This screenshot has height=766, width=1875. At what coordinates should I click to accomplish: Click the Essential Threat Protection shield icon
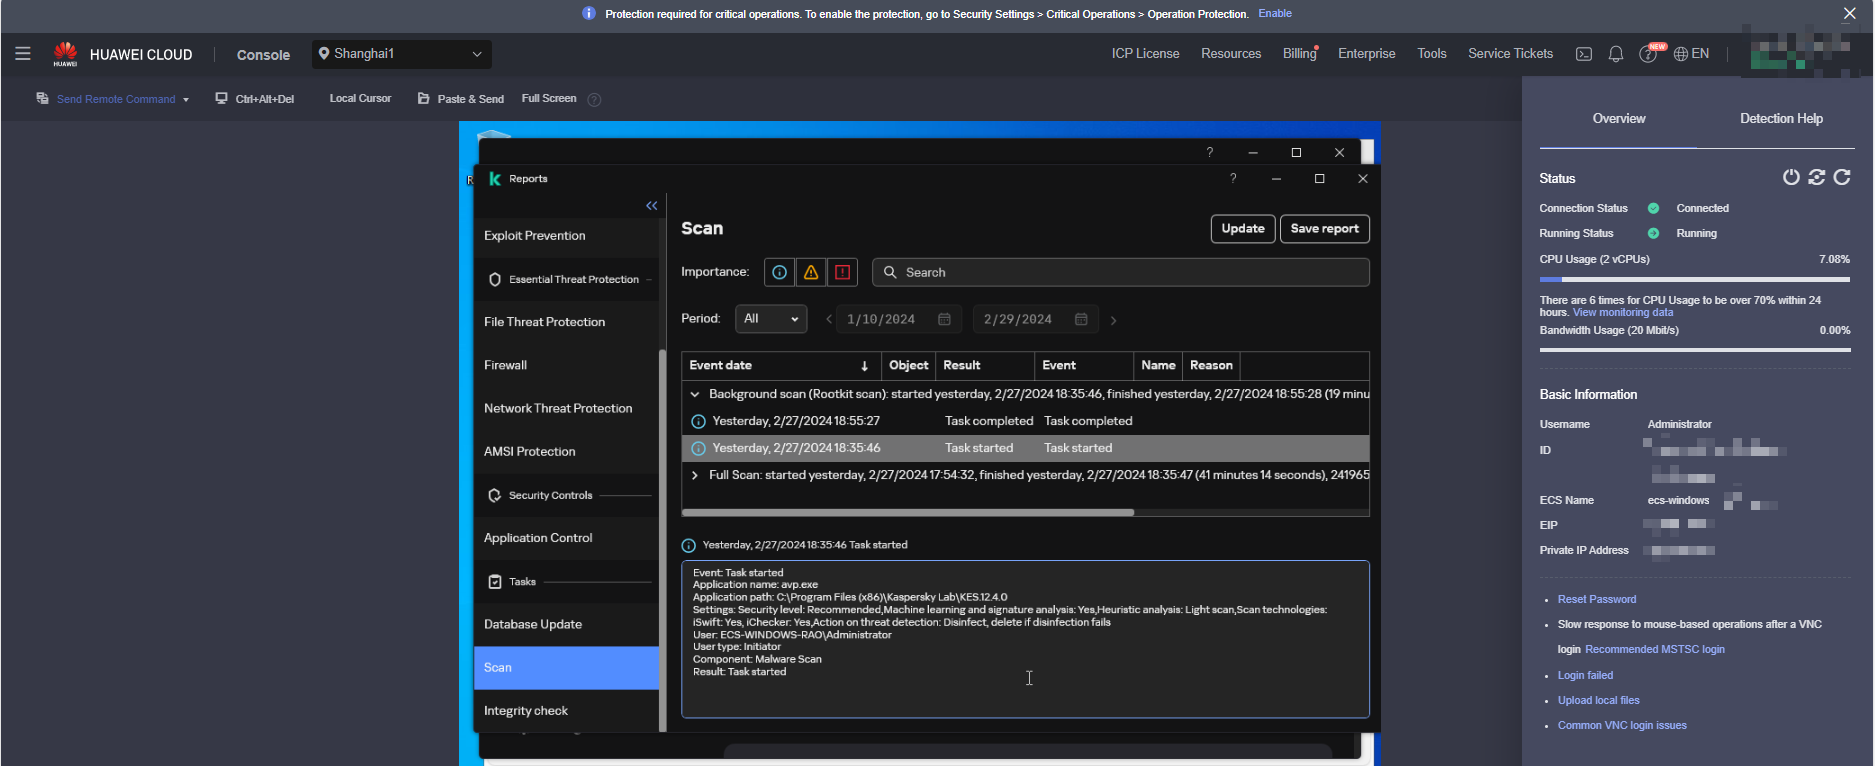[x=495, y=280]
